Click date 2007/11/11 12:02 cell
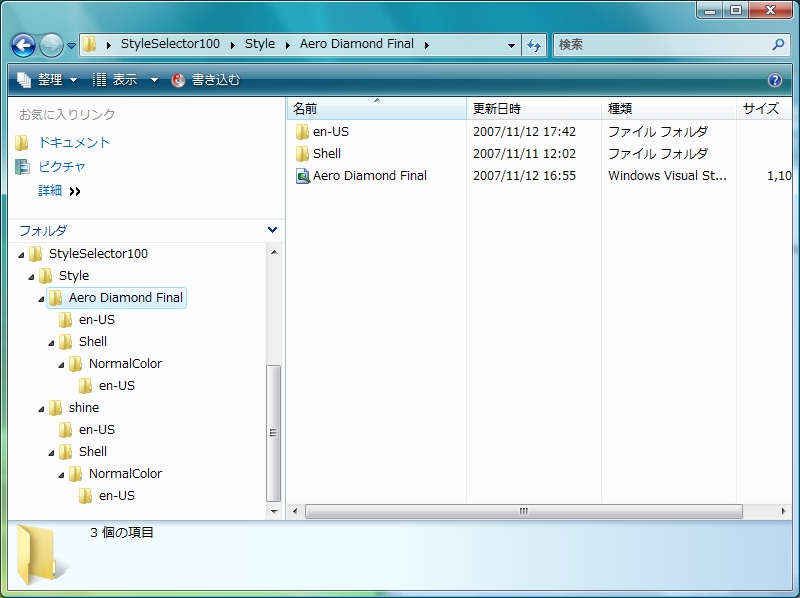 [x=524, y=154]
